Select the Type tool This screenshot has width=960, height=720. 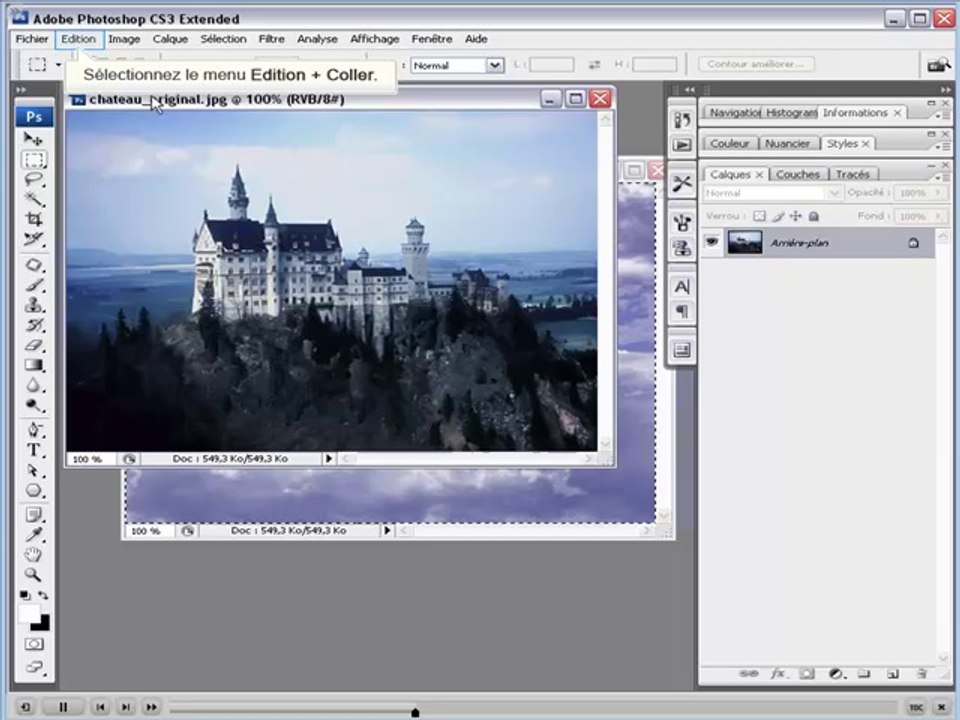(34, 450)
